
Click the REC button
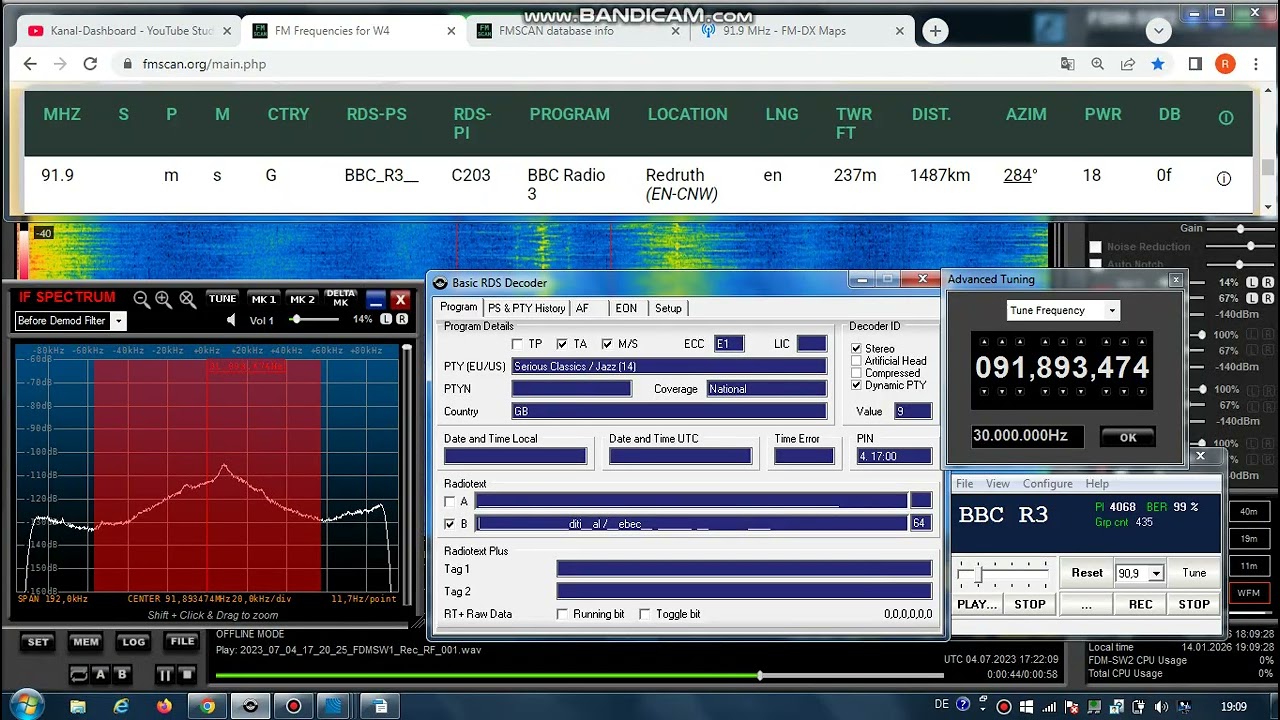point(1140,604)
